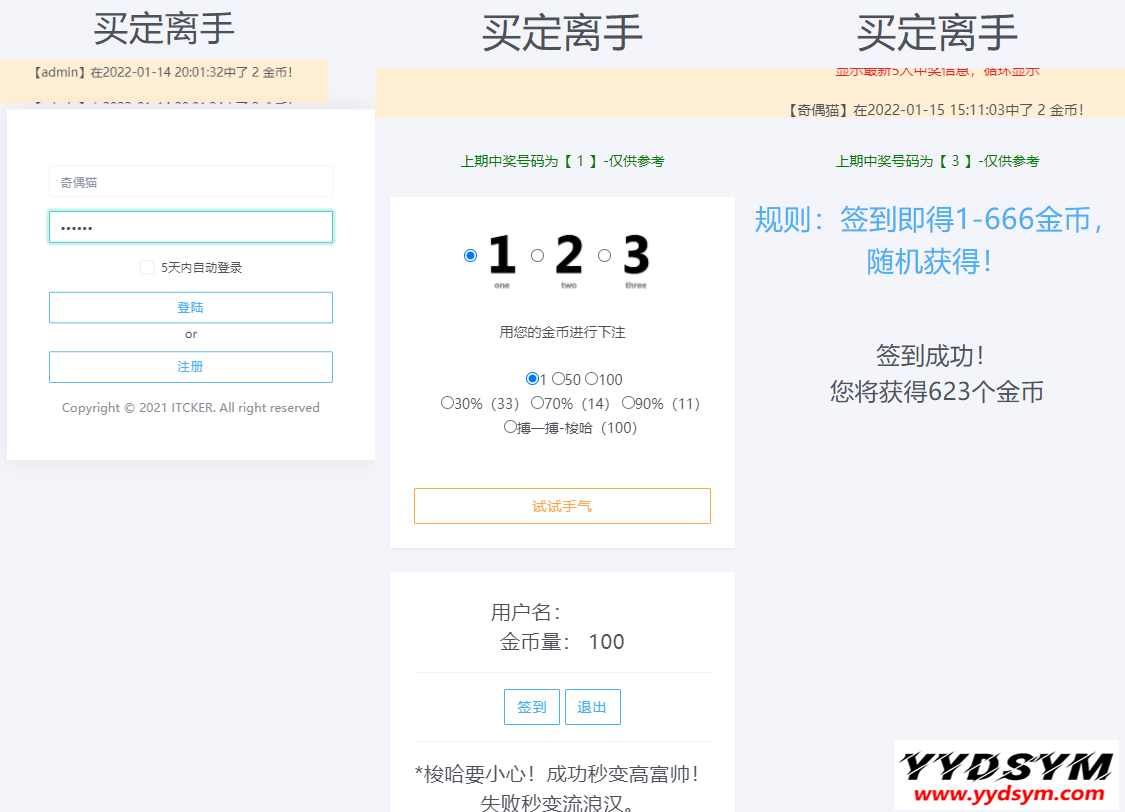This screenshot has height=812, width=1125.
Task: Click the large digit 3 image
Action: click(636, 256)
